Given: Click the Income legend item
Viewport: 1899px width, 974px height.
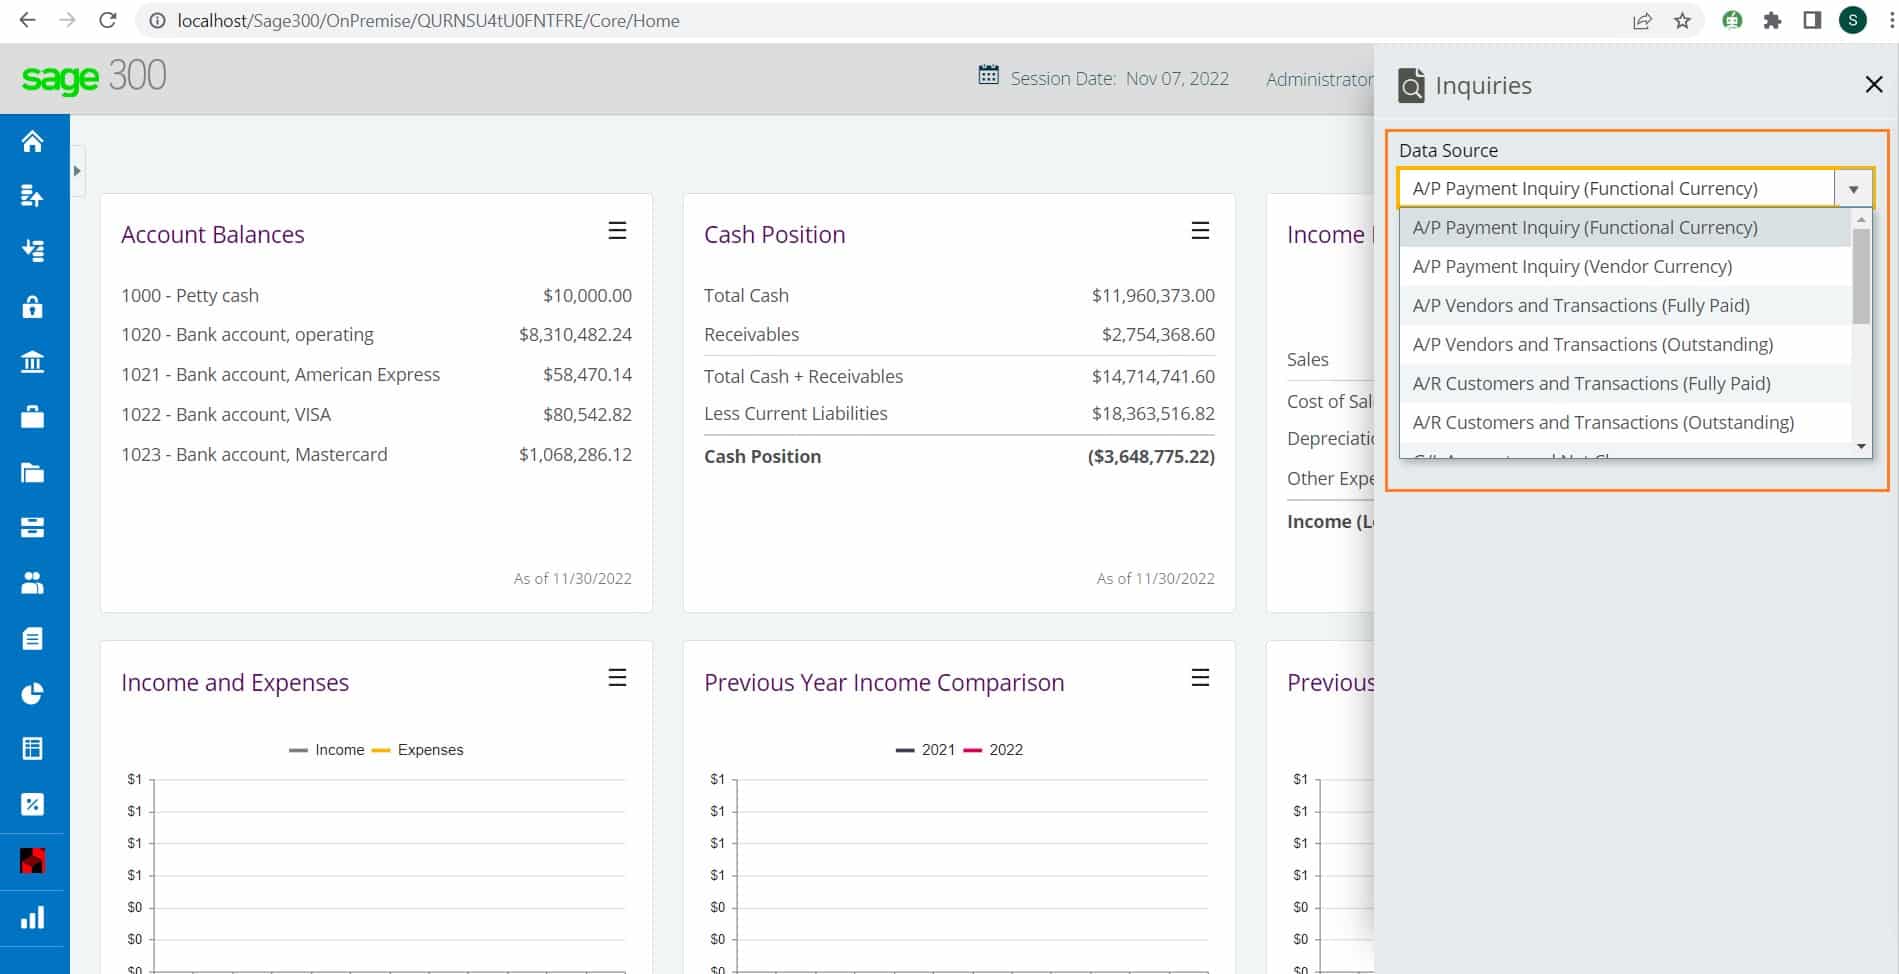Looking at the screenshot, I should tap(327, 750).
